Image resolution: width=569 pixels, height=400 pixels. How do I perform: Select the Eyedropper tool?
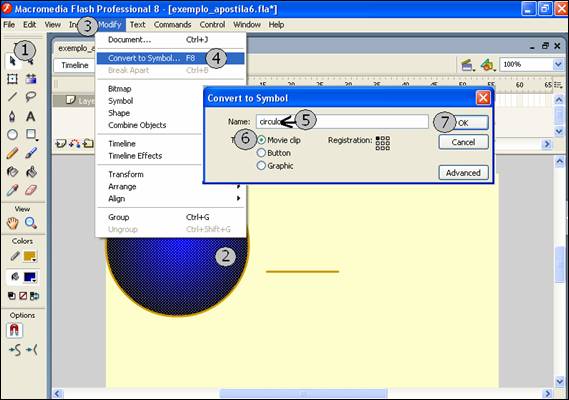point(12,190)
